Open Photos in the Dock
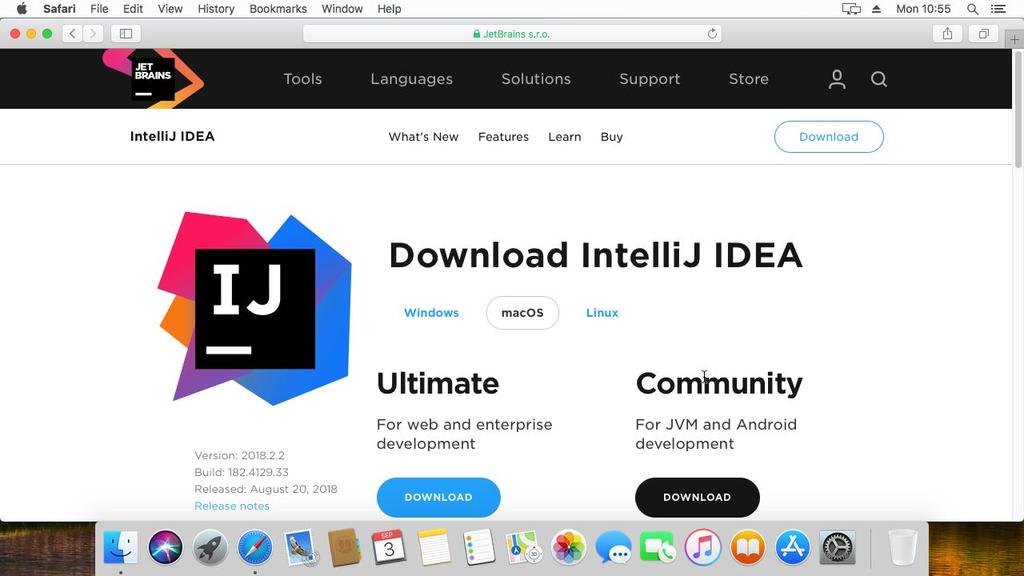The image size is (1024, 576). coord(569,547)
